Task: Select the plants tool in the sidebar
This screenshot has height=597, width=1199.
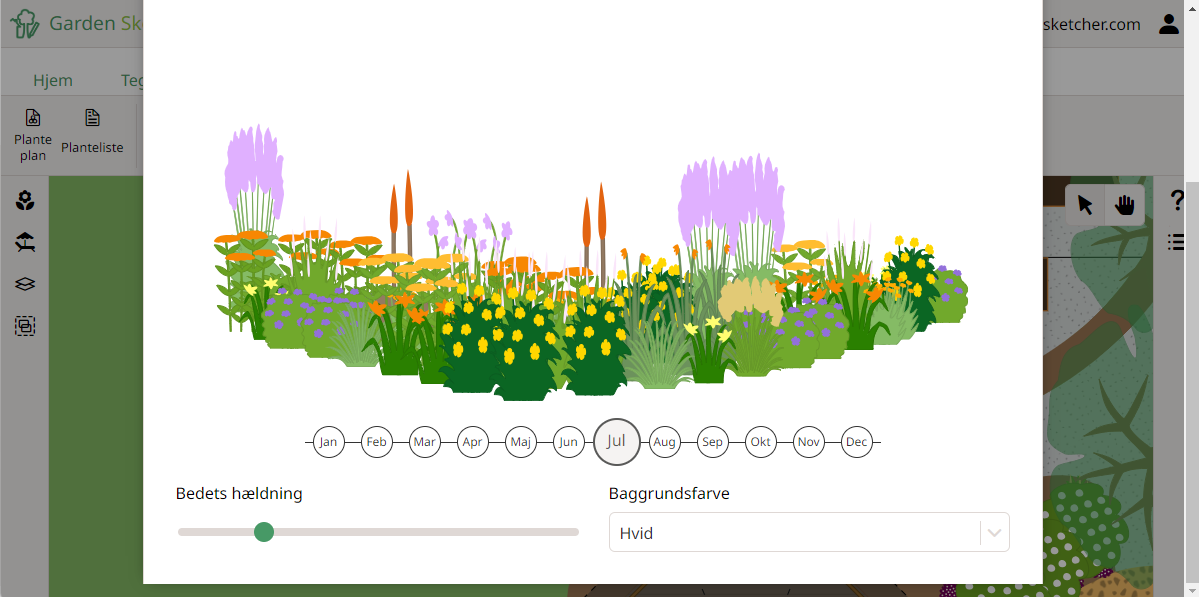Action: (25, 200)
